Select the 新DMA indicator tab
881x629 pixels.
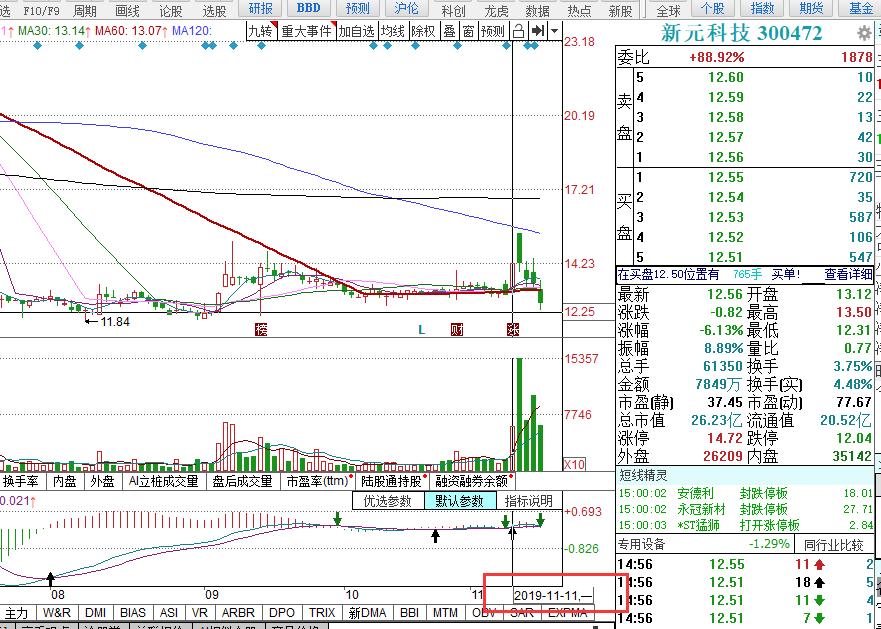tap(367, 613)
